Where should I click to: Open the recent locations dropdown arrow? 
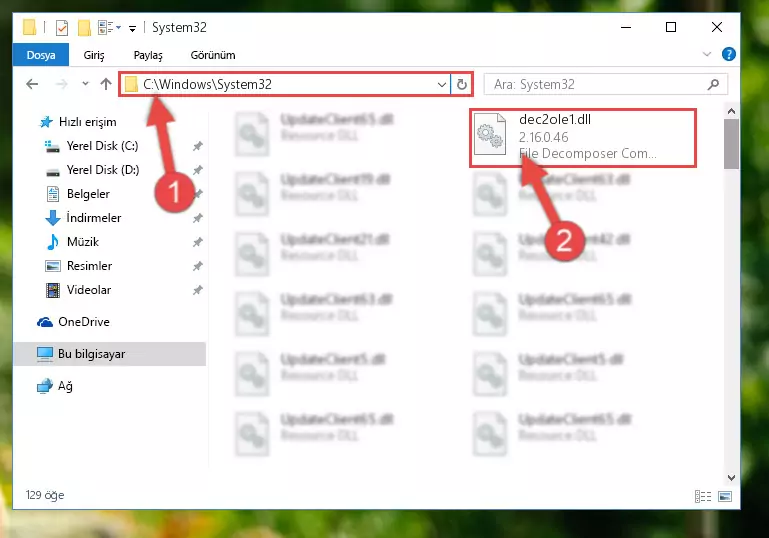85,84
